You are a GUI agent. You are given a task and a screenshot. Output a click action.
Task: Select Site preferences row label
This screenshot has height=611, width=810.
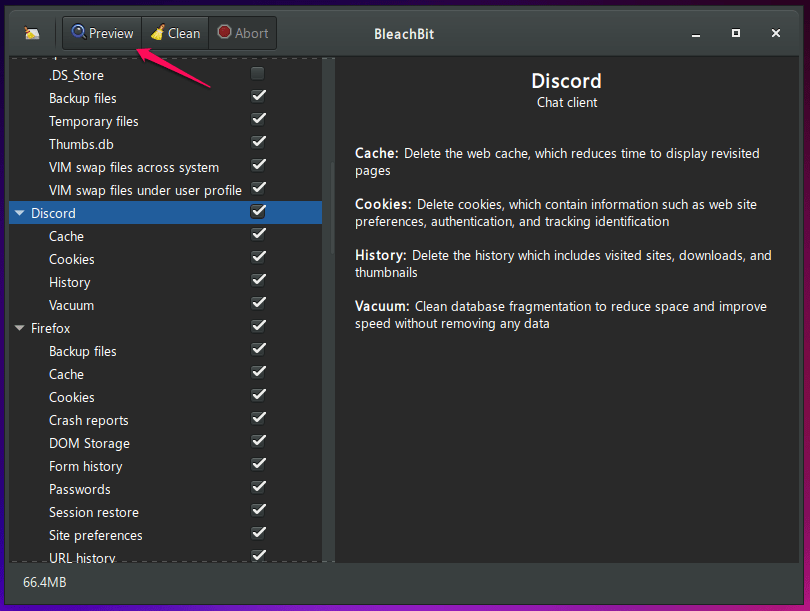[96, 536]
